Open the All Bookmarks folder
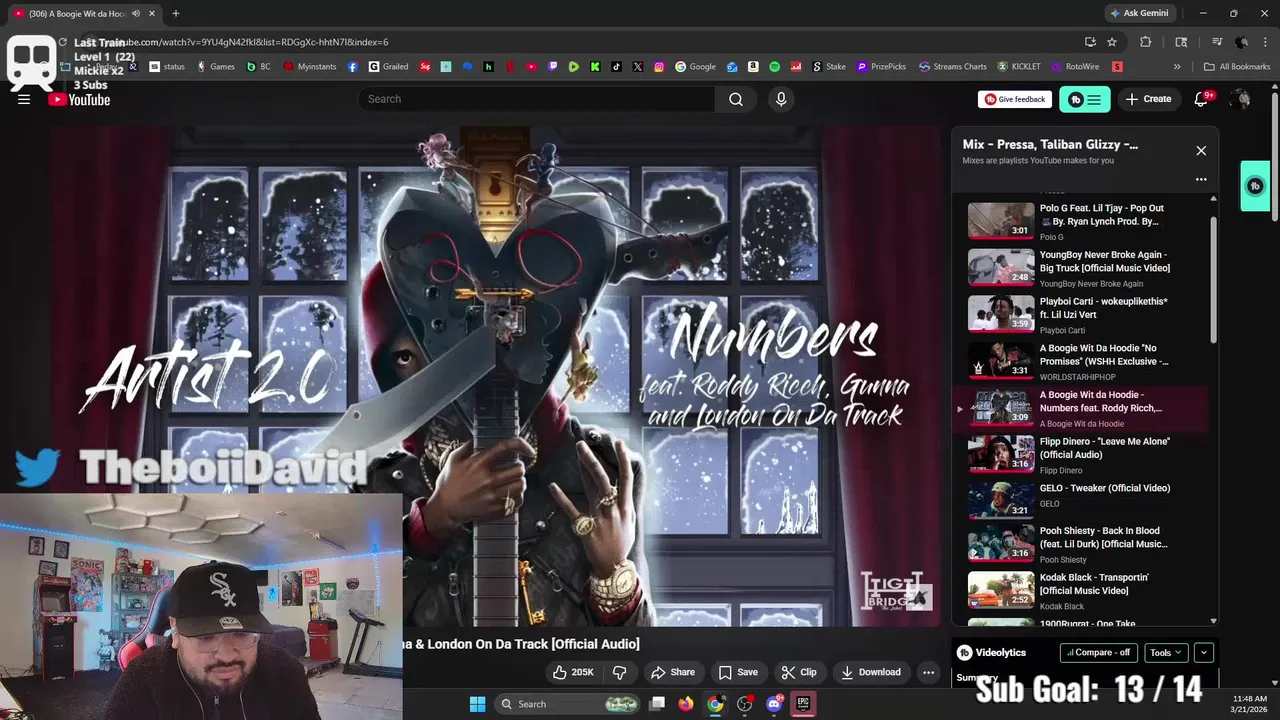 [1237, 67]
